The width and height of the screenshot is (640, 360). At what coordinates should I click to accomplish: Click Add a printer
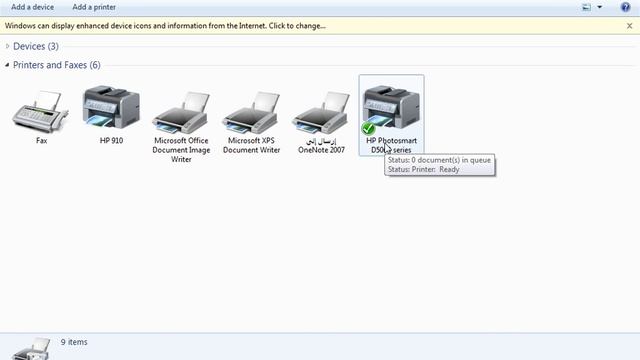(x=94, y=7)
